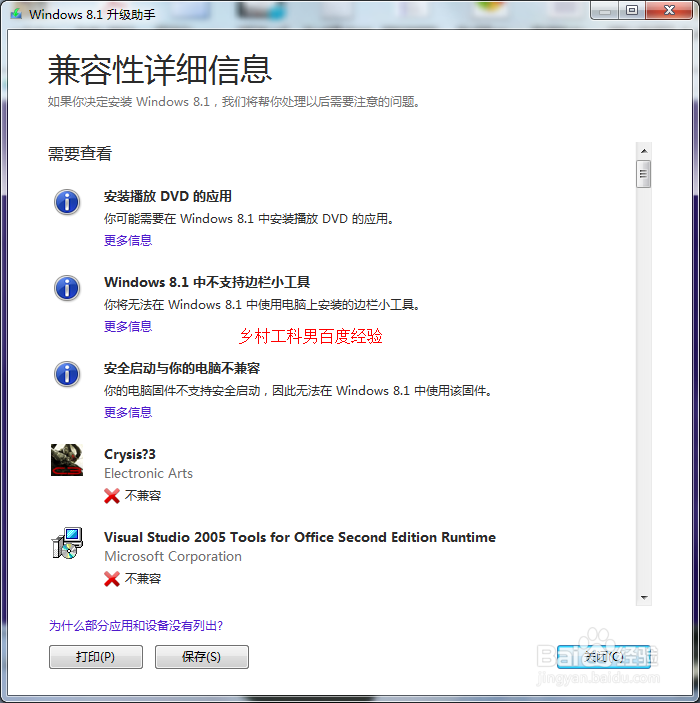
Task: Click the red X under Microsoft Corporation
Action: (x=112, y=579)
